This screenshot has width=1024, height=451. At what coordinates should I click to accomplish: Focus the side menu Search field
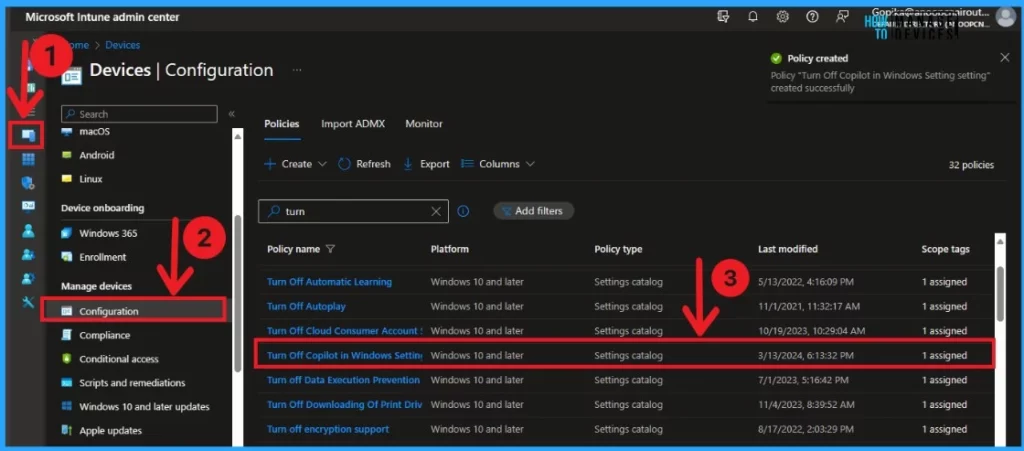click(139, 114)
